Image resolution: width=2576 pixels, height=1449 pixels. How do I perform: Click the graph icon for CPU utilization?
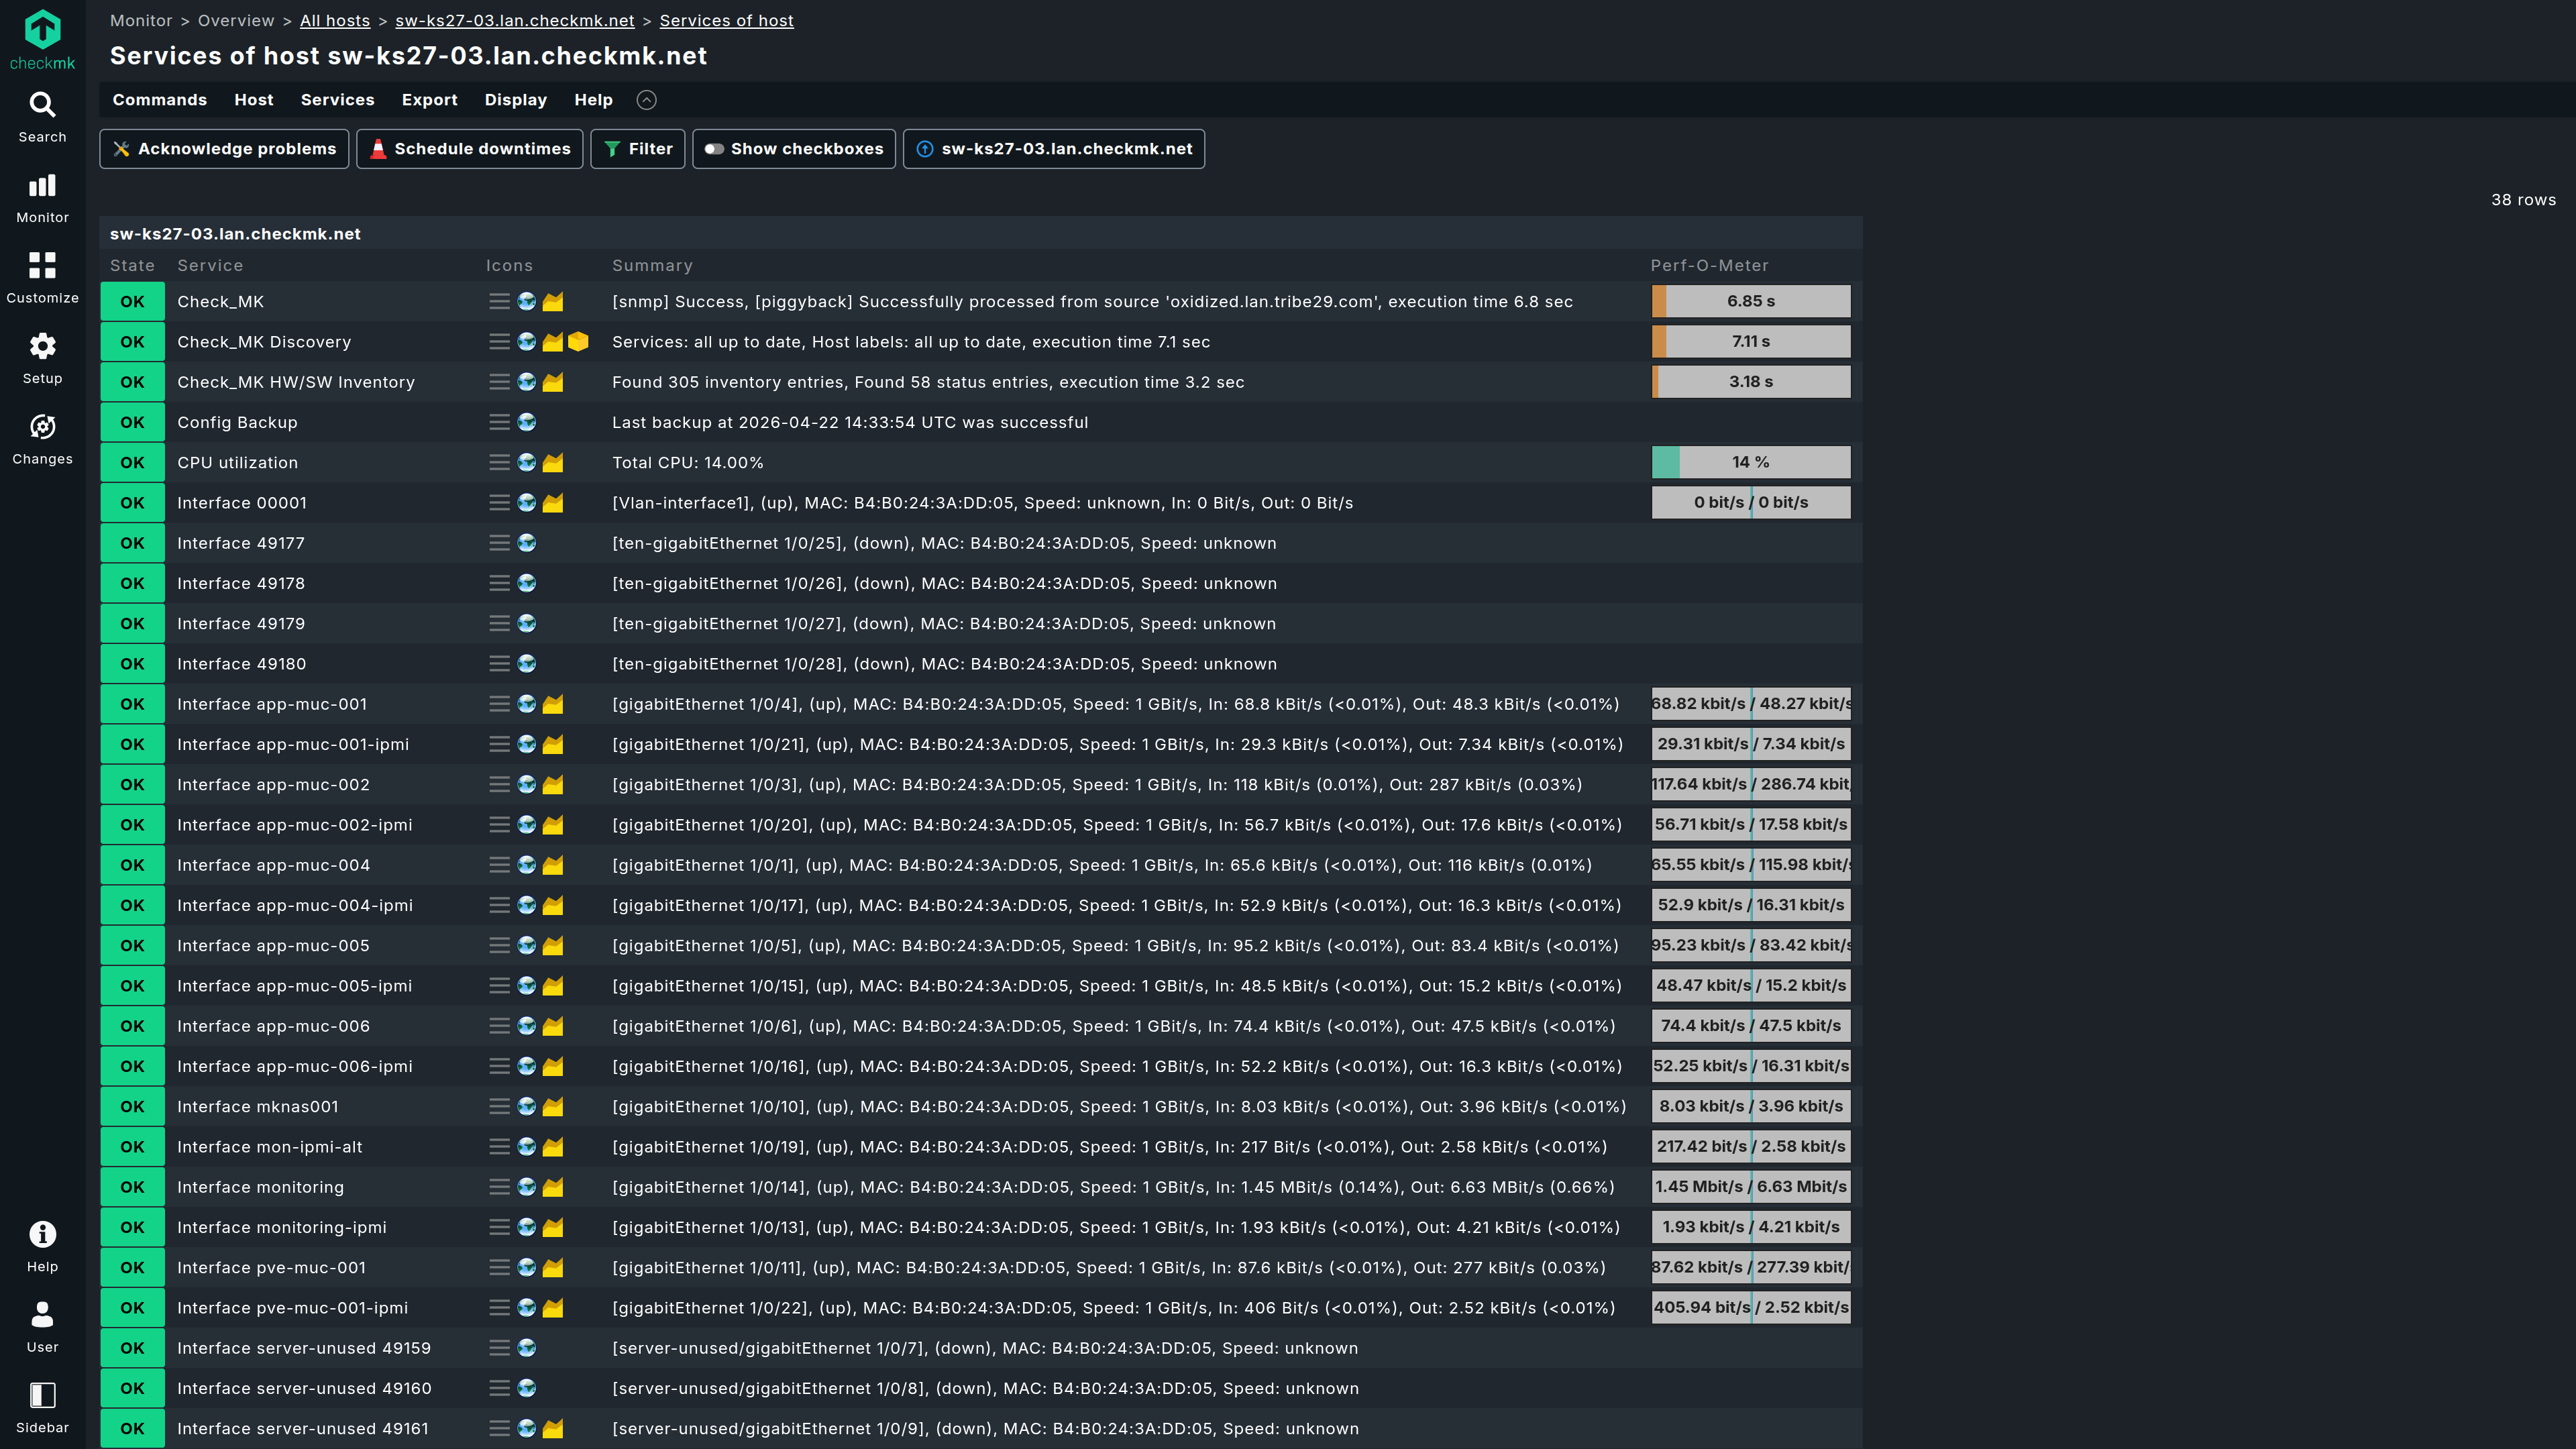click(553, 463)
